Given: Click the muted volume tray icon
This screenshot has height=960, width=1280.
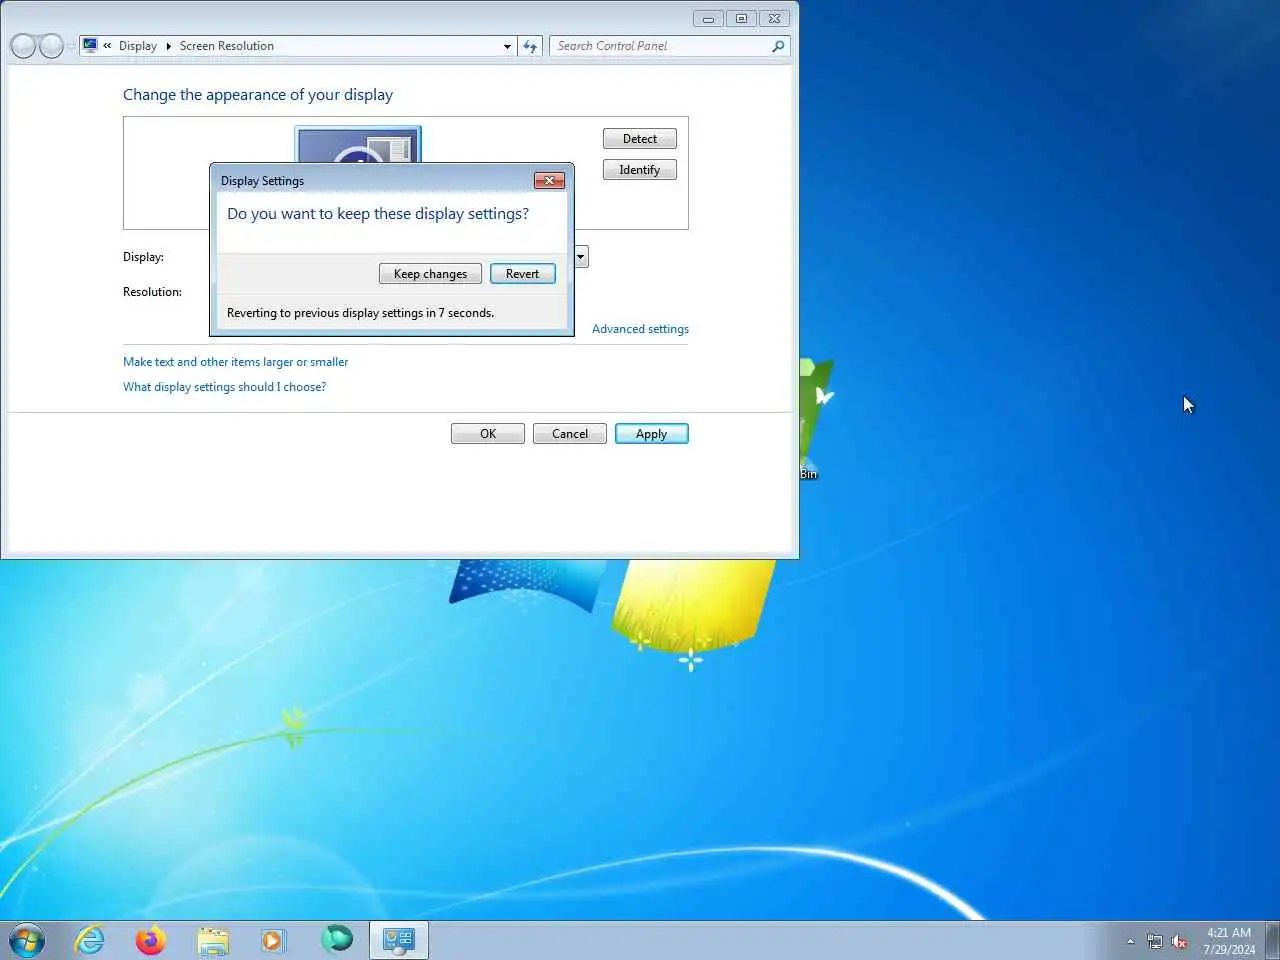Looking at the screenshot, I should click(x=1180, y=942).
